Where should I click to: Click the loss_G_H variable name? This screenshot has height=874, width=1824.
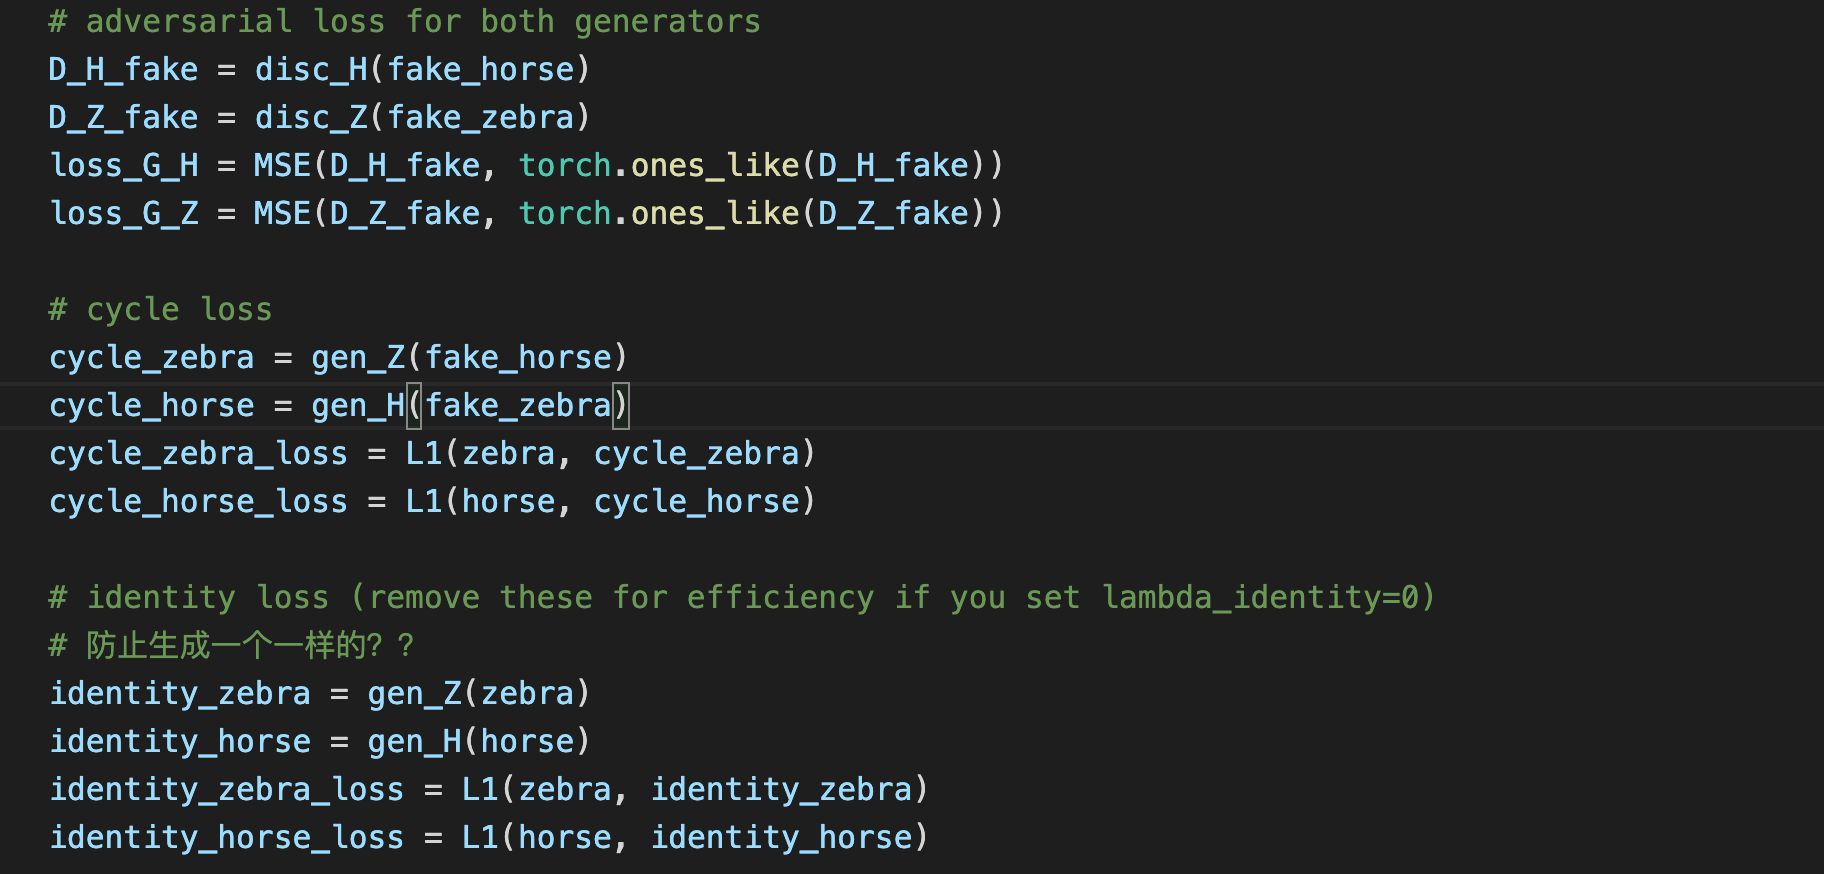click(124, 165)
